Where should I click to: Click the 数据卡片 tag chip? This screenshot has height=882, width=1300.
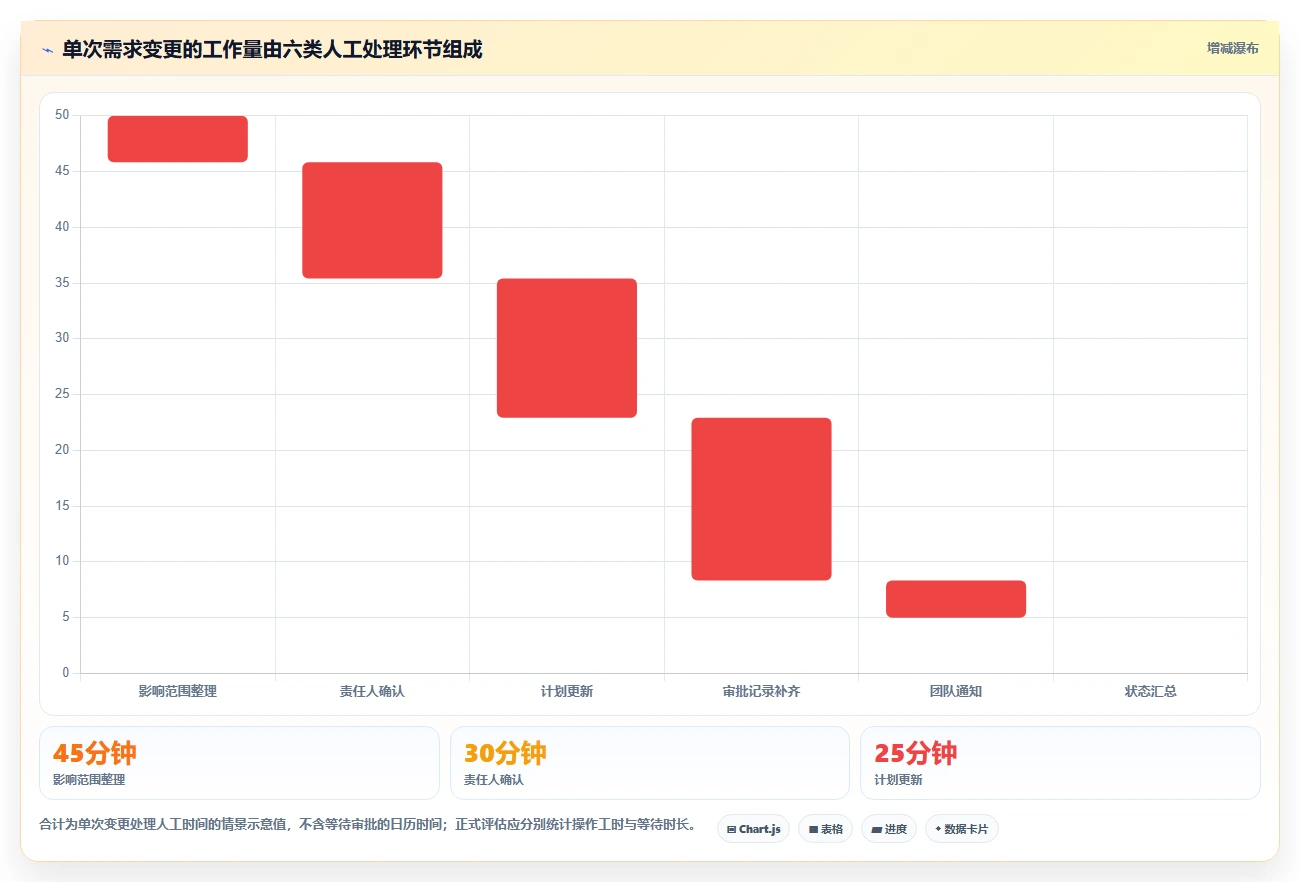point(962,829)
